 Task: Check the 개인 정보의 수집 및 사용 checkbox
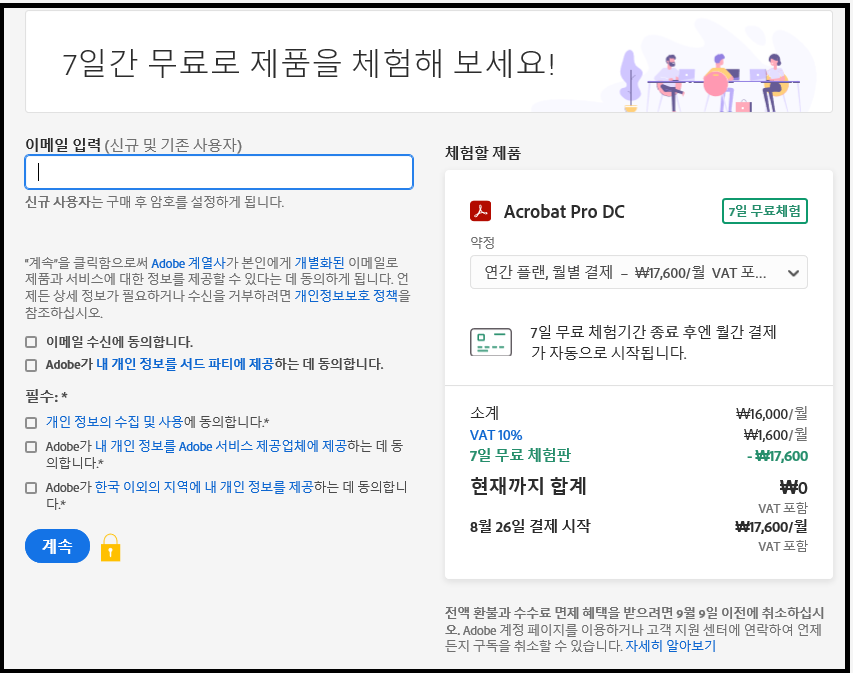pyautogui.click(x=31, y=423)
